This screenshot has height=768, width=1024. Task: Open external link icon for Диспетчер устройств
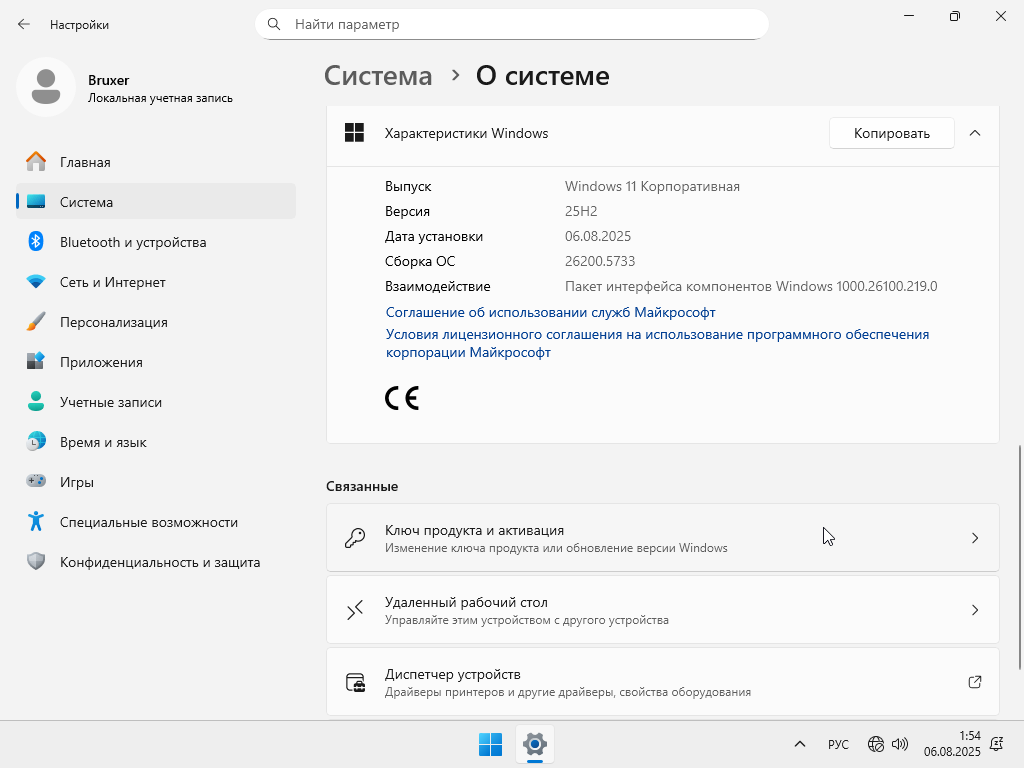[974, 682]
